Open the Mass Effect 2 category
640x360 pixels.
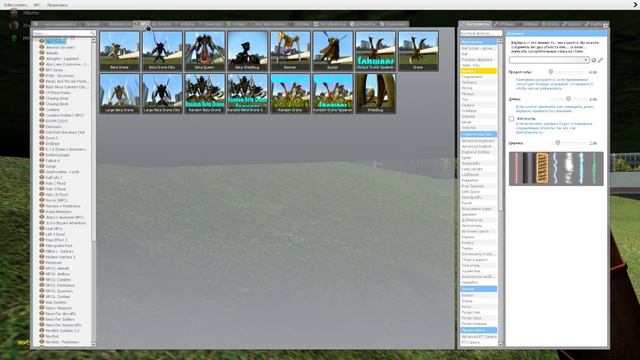click(x=56, y=240)
